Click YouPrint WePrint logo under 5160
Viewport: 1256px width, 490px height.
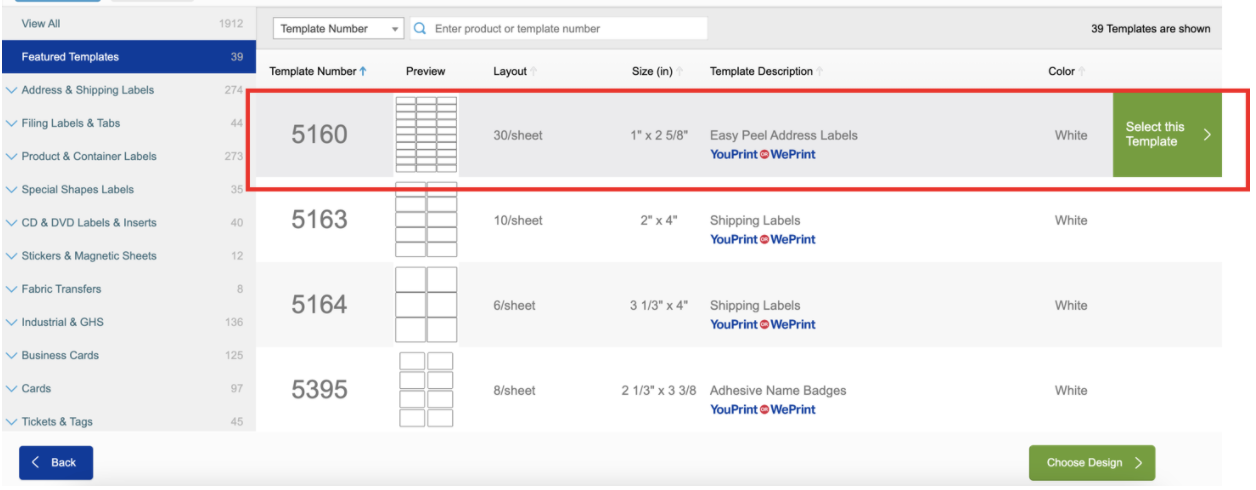(762, 154)
